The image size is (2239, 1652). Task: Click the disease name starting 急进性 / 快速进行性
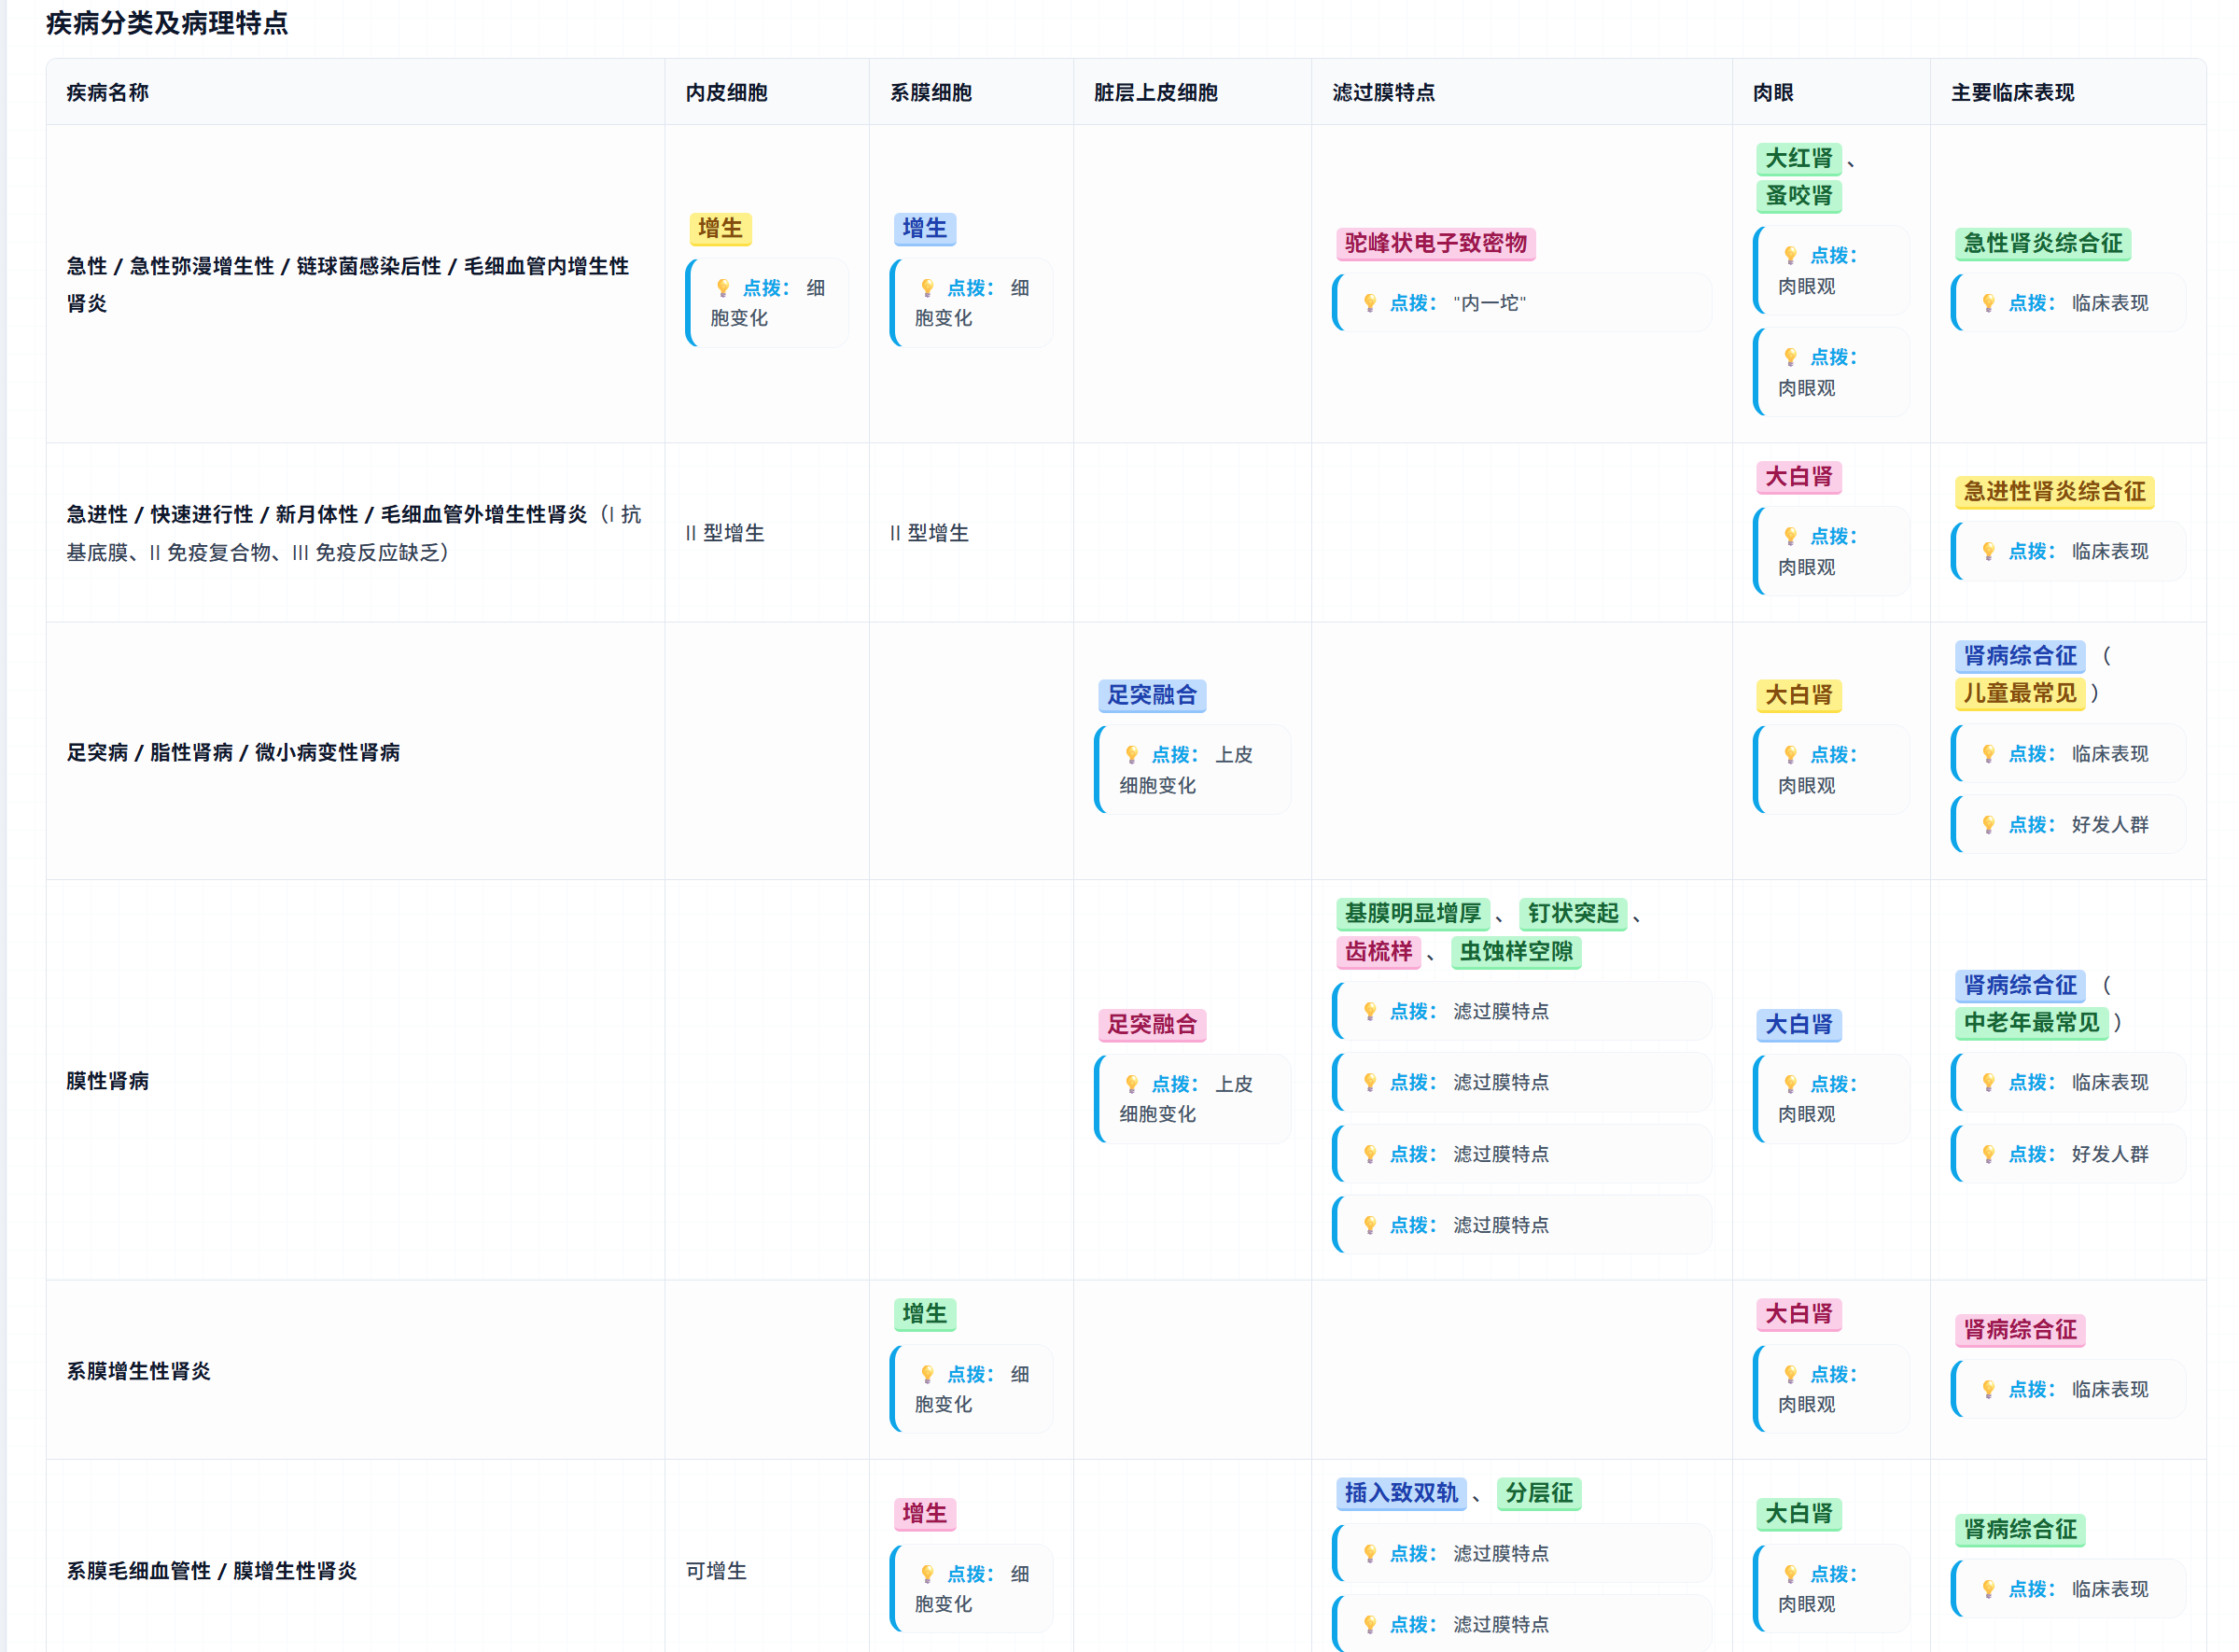pos(354,533)
